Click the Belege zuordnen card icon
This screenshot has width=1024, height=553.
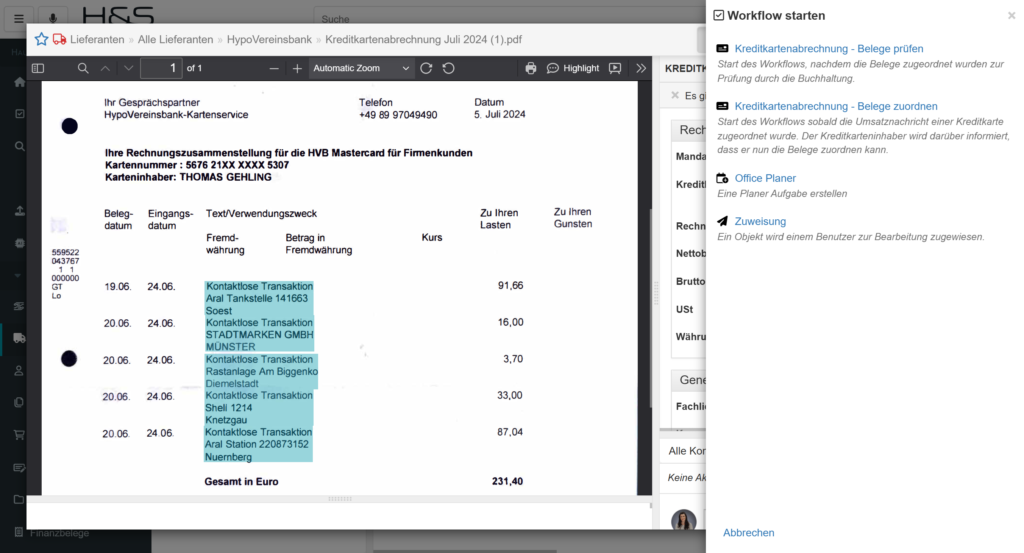722,106
